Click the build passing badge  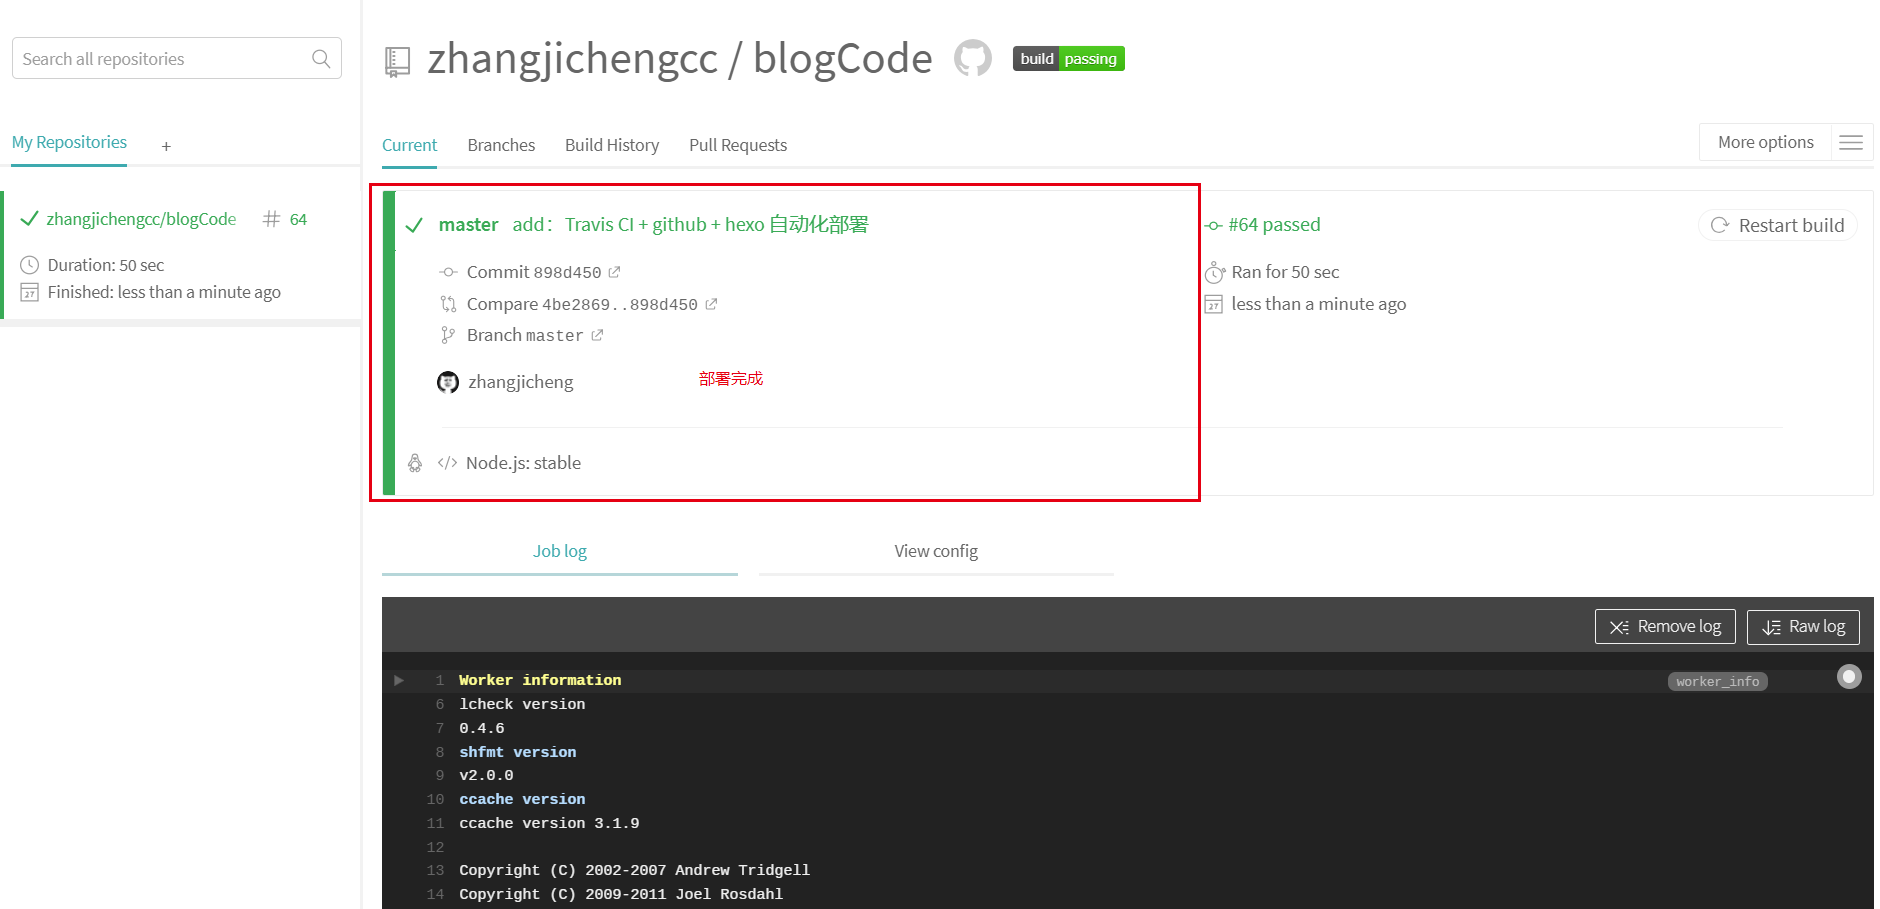[1068, 59]
